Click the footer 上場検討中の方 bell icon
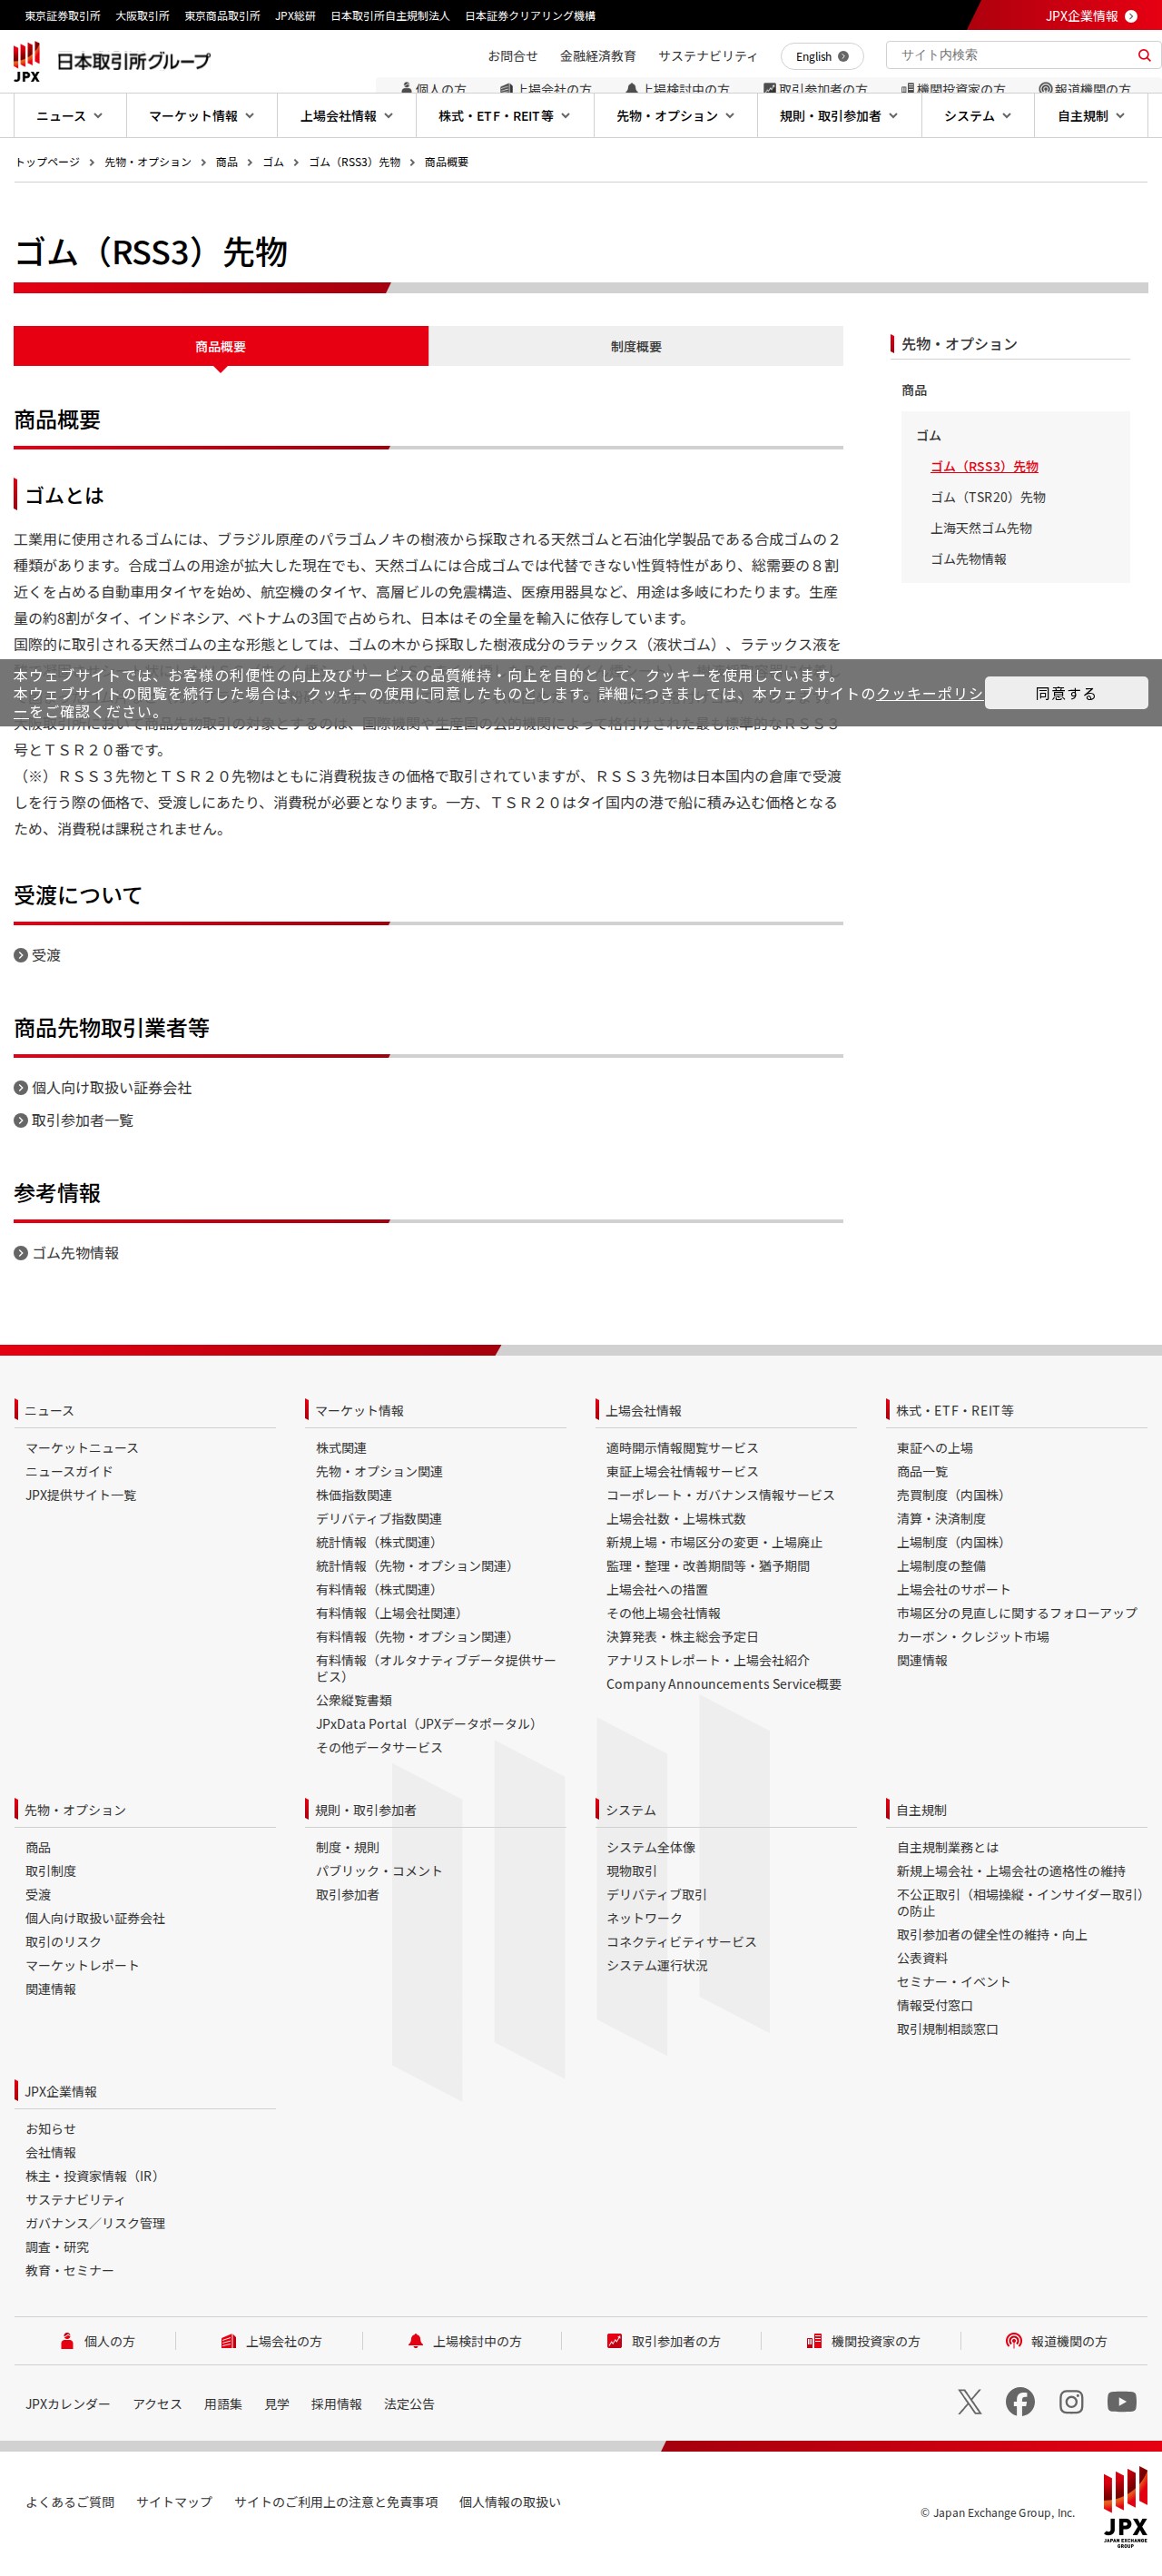1162x2576 pixels. pos(415,2341)
